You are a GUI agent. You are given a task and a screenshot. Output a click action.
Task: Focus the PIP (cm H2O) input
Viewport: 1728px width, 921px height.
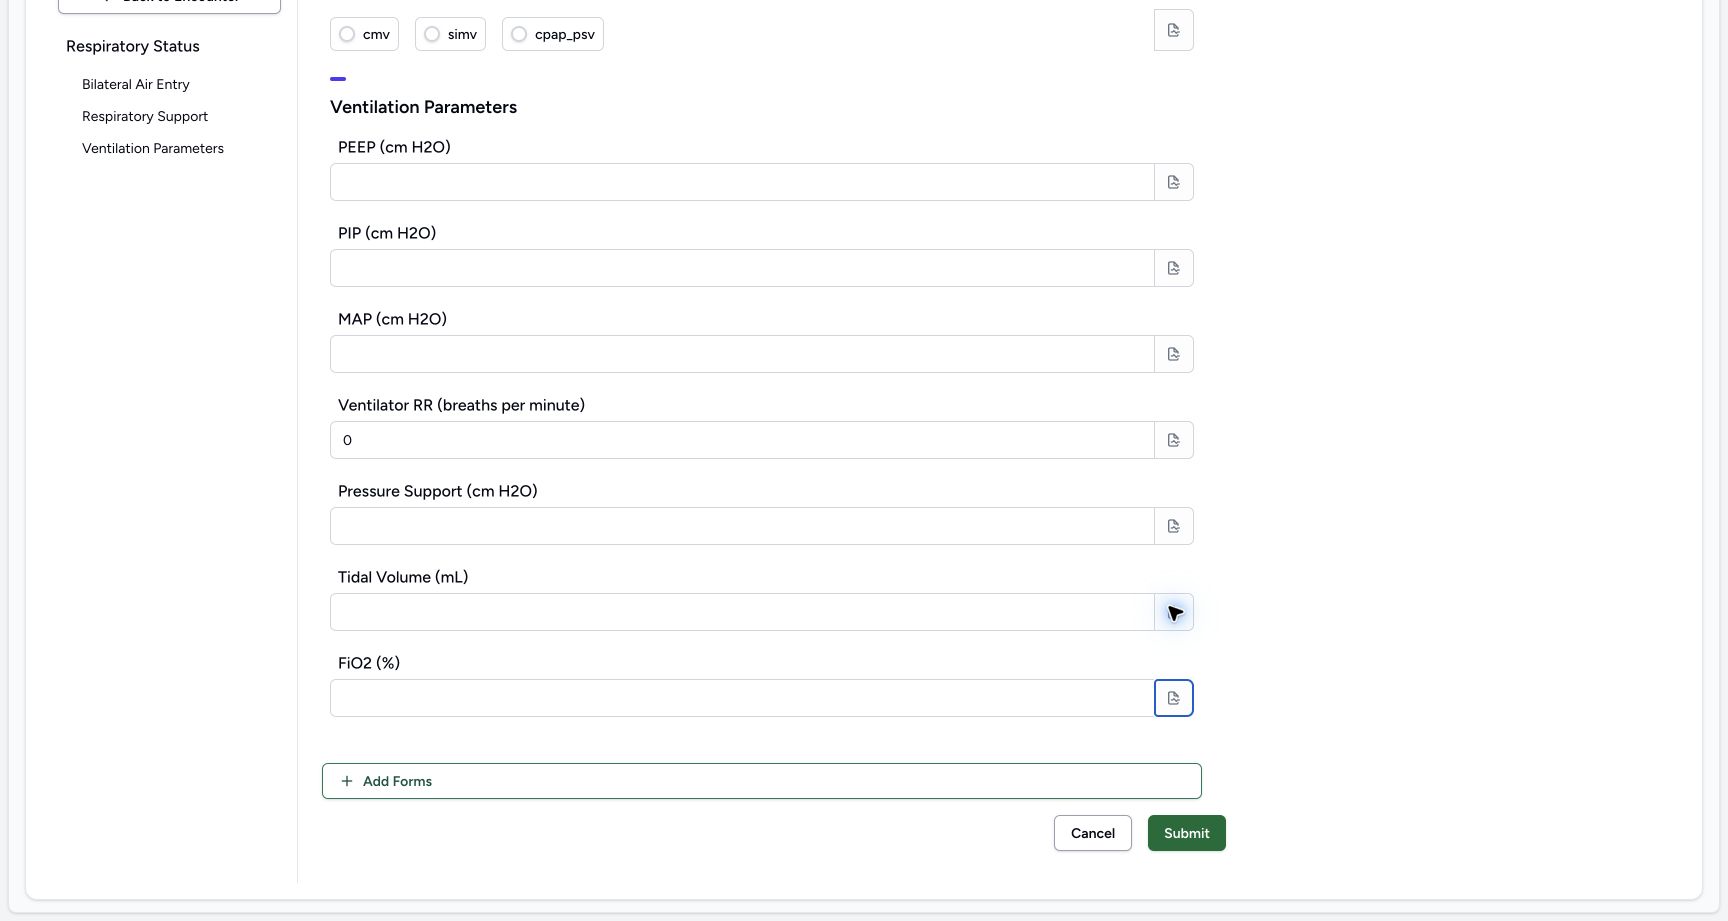pos(742,268)
